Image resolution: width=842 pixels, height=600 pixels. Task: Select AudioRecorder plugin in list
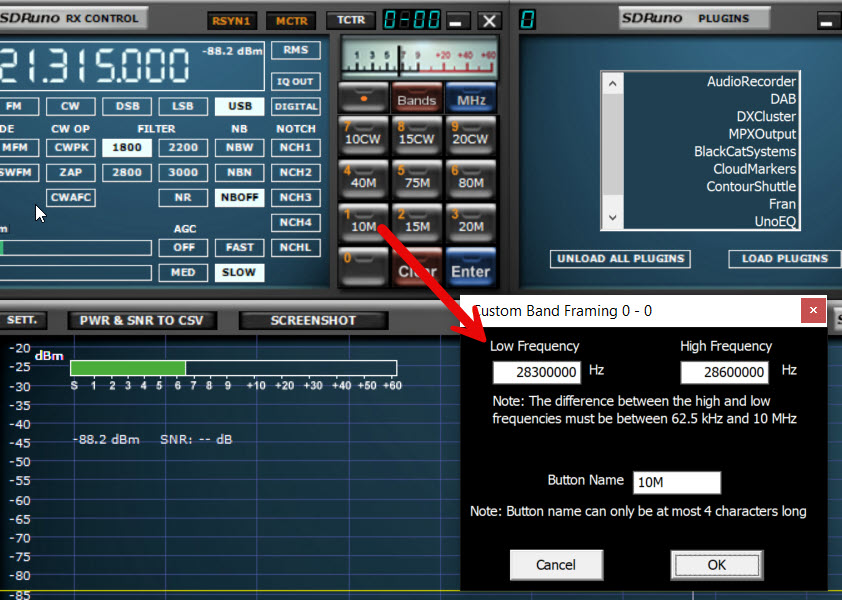coord(751,82)
